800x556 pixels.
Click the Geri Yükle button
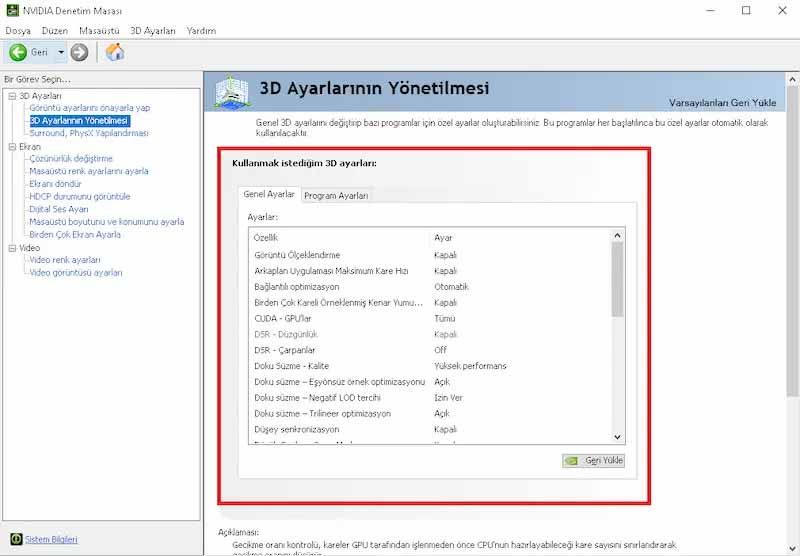(x=593, y=461)
